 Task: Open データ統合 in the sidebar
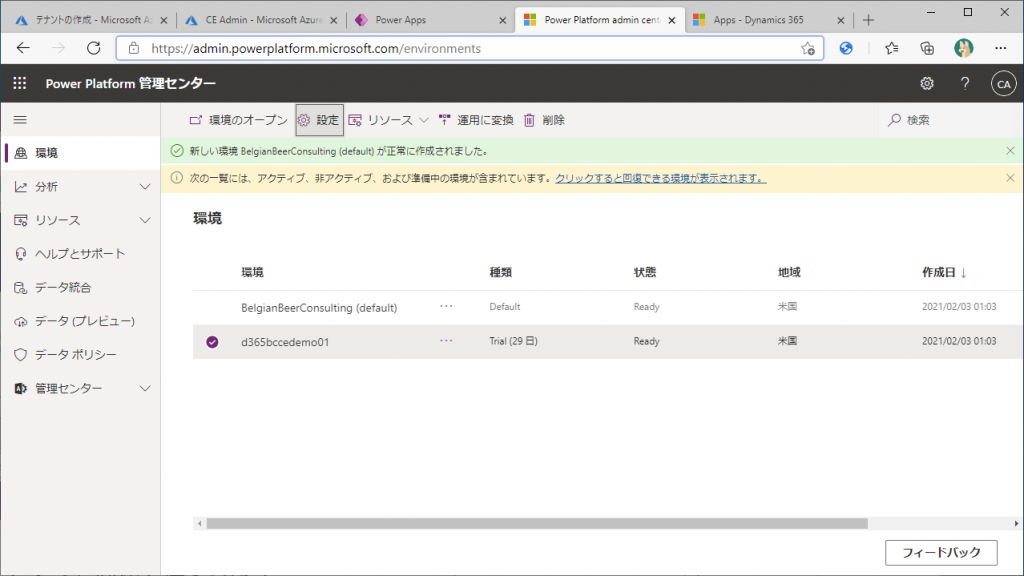point(80,287)
